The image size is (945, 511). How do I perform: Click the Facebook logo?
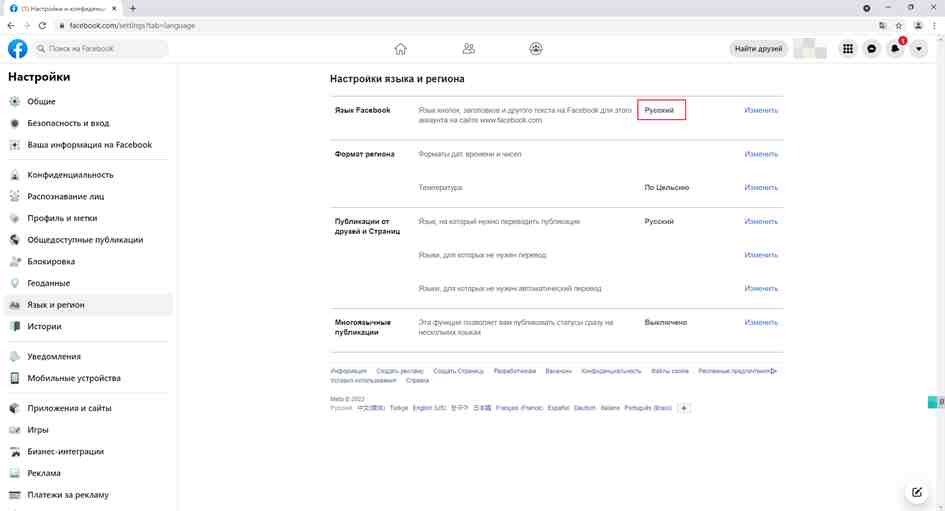tap(17, 48)
